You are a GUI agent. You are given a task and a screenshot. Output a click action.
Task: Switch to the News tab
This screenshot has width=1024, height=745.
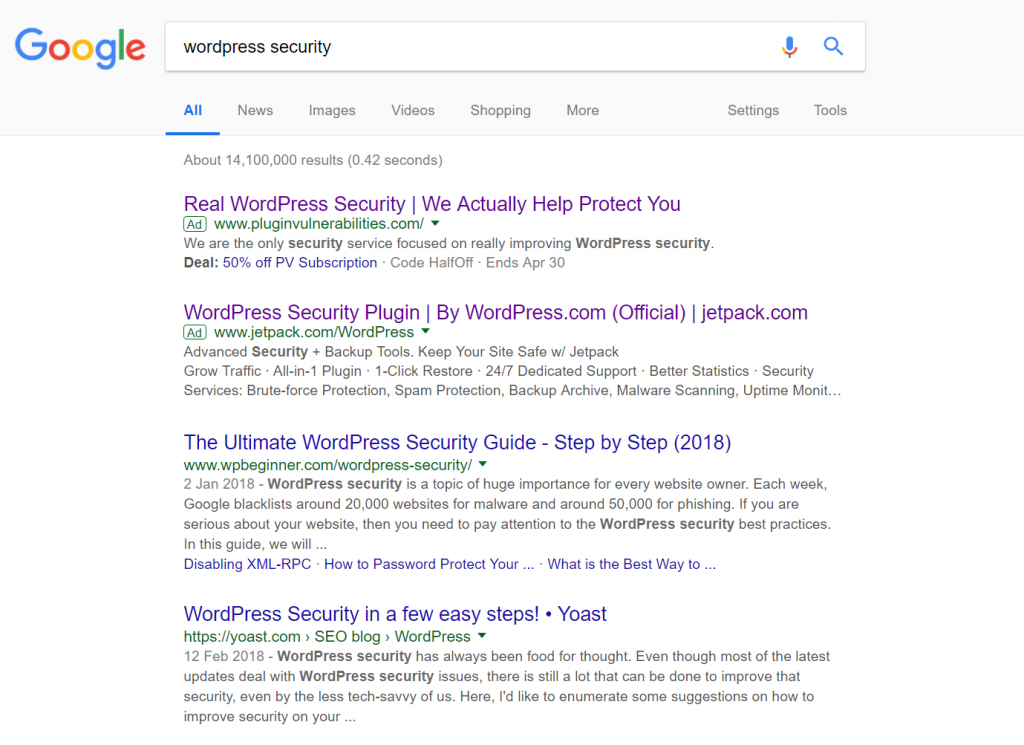tap(255, 110)
